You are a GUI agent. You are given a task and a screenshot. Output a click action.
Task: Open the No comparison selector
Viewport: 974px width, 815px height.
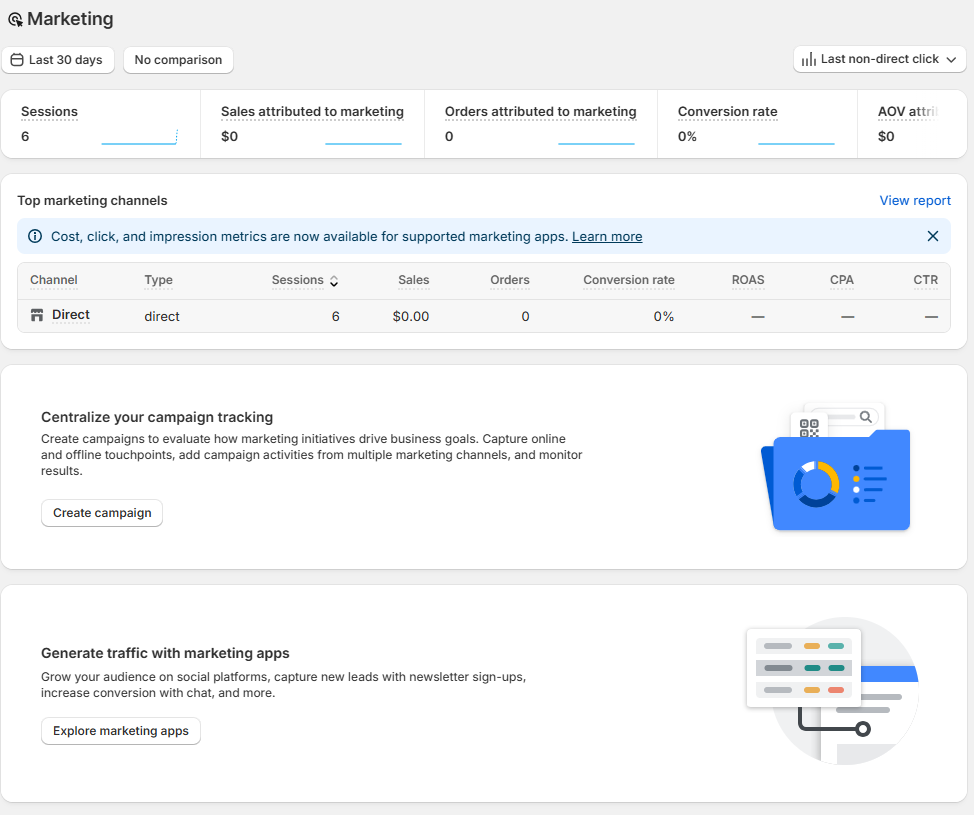[x=178, y=60]
